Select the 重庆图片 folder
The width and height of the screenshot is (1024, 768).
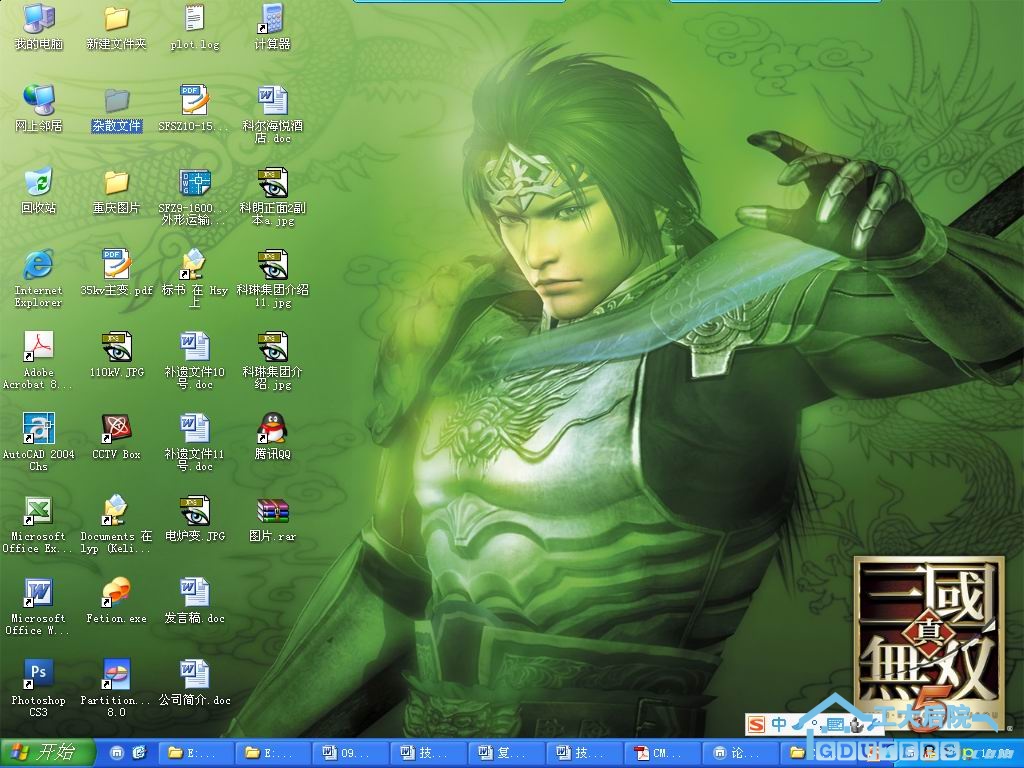(x=117, y=183)
